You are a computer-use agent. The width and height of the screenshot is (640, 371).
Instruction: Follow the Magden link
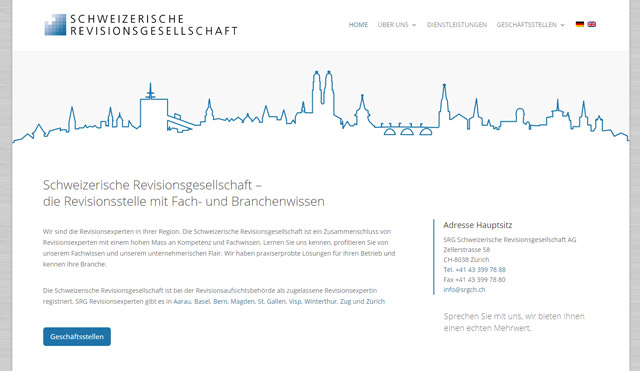point(242,302)
